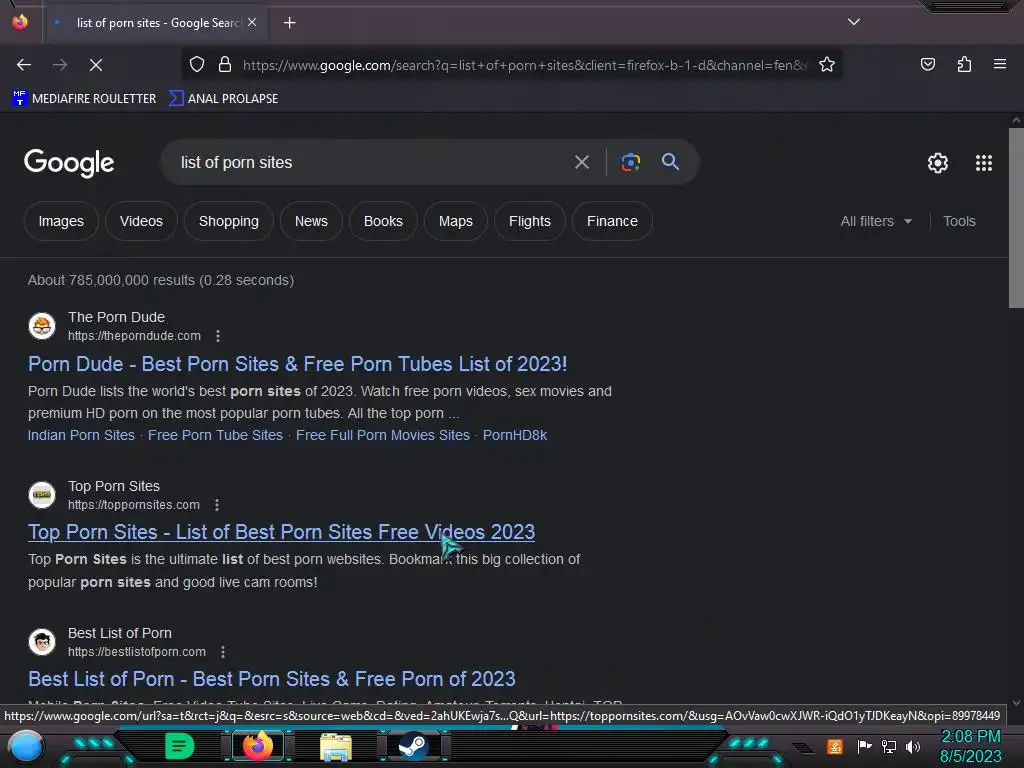Viewport: 1024px width, 768px height.
Task: Open the search Tools button
Action: [x=959, y=221]
